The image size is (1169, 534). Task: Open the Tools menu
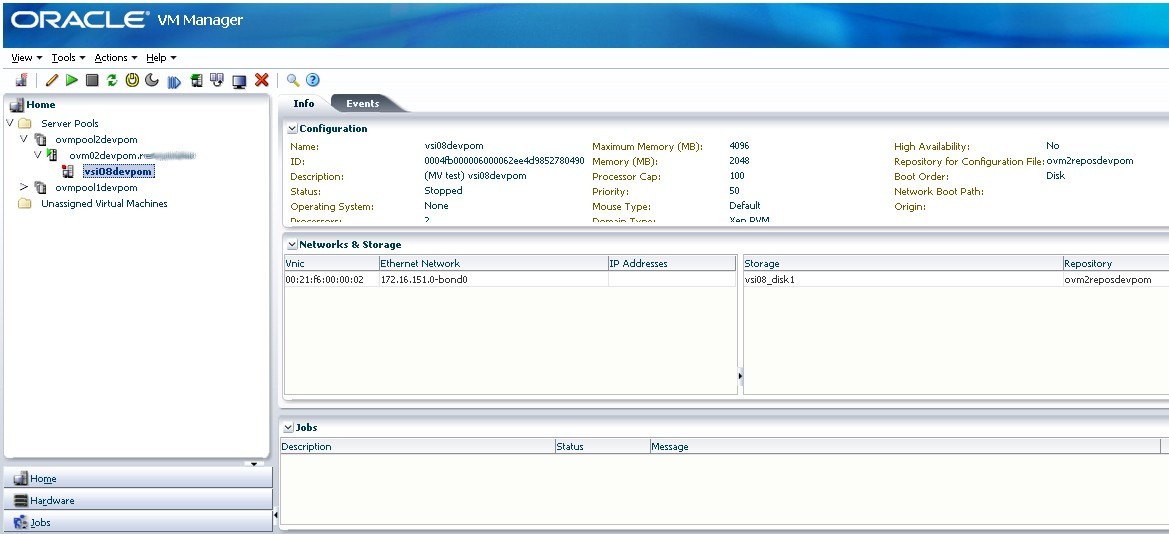pos(69,57)
